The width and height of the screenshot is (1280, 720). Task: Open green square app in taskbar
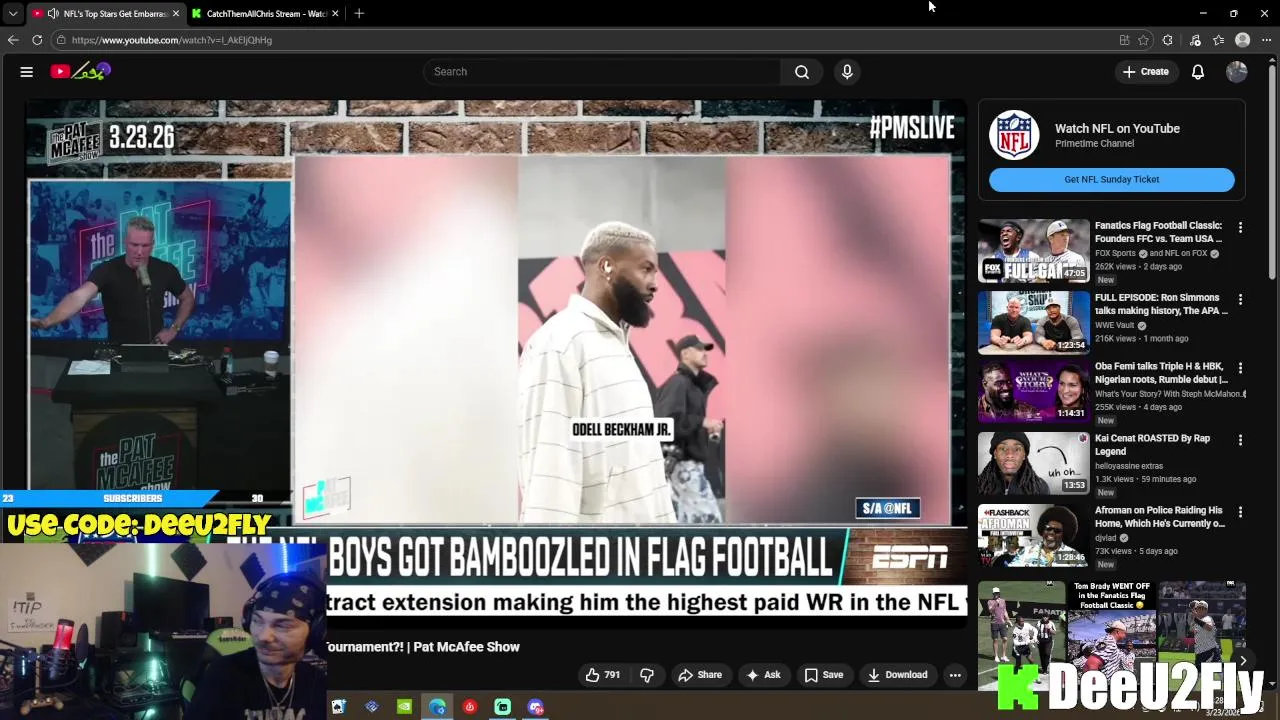coord(503,707)
